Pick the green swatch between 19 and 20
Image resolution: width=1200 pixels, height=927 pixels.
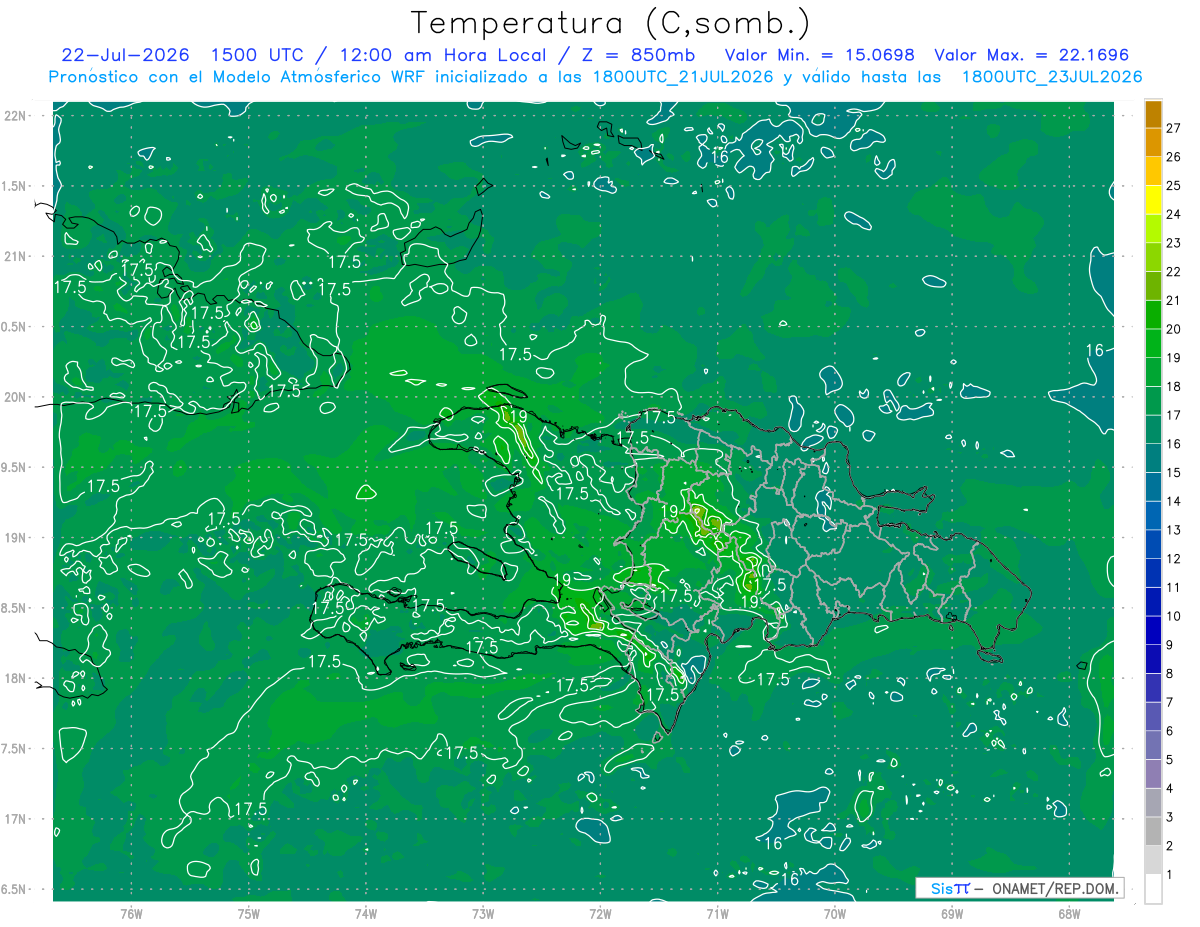tap(1153, 343)
